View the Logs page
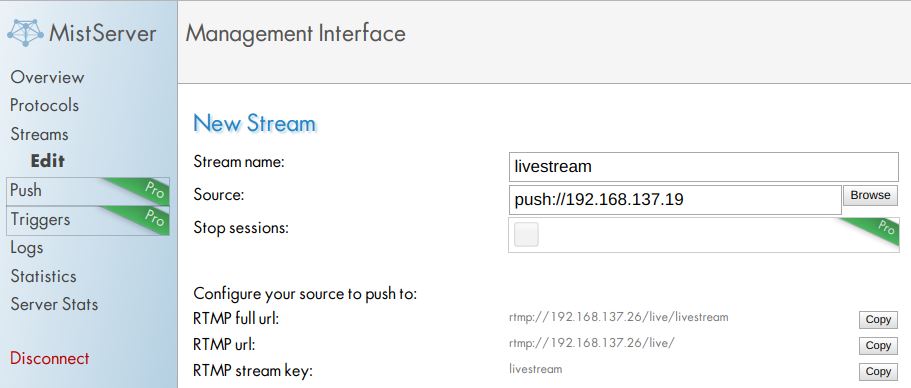Image resolution: width=911 pixels, height=388 pixels. (x=27, y=248)
